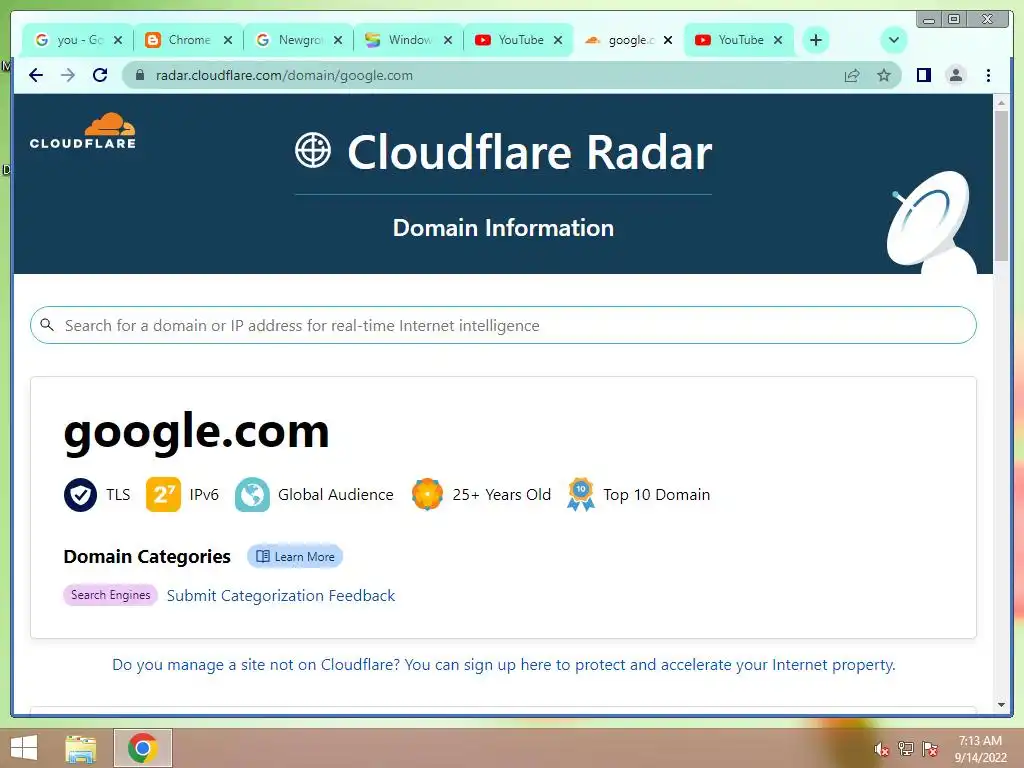Image resolution: width=1024 pixels, height=768 pixels.
Task: Click the 'Domain Categories' label
Action: (x=147, y=556)
